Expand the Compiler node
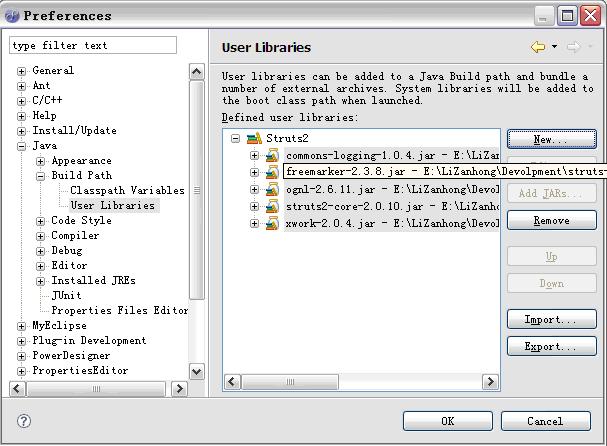The width and height of the screenshot is (607, 446). (x=40, y=236)
